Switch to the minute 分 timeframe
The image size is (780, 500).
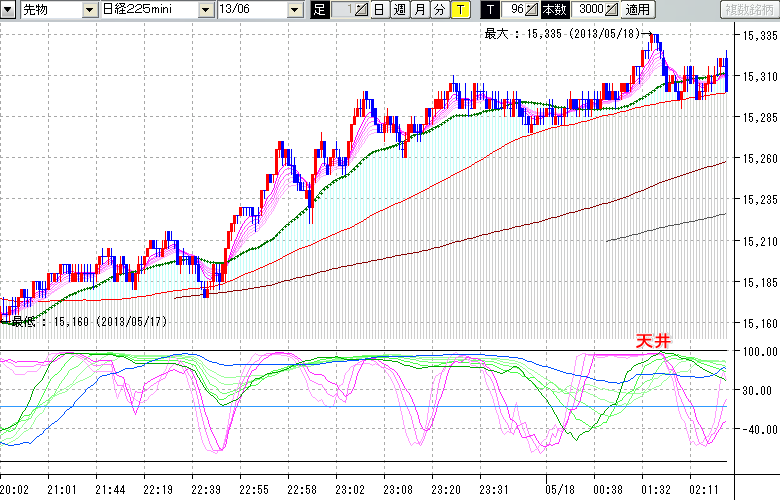[439, 10]
